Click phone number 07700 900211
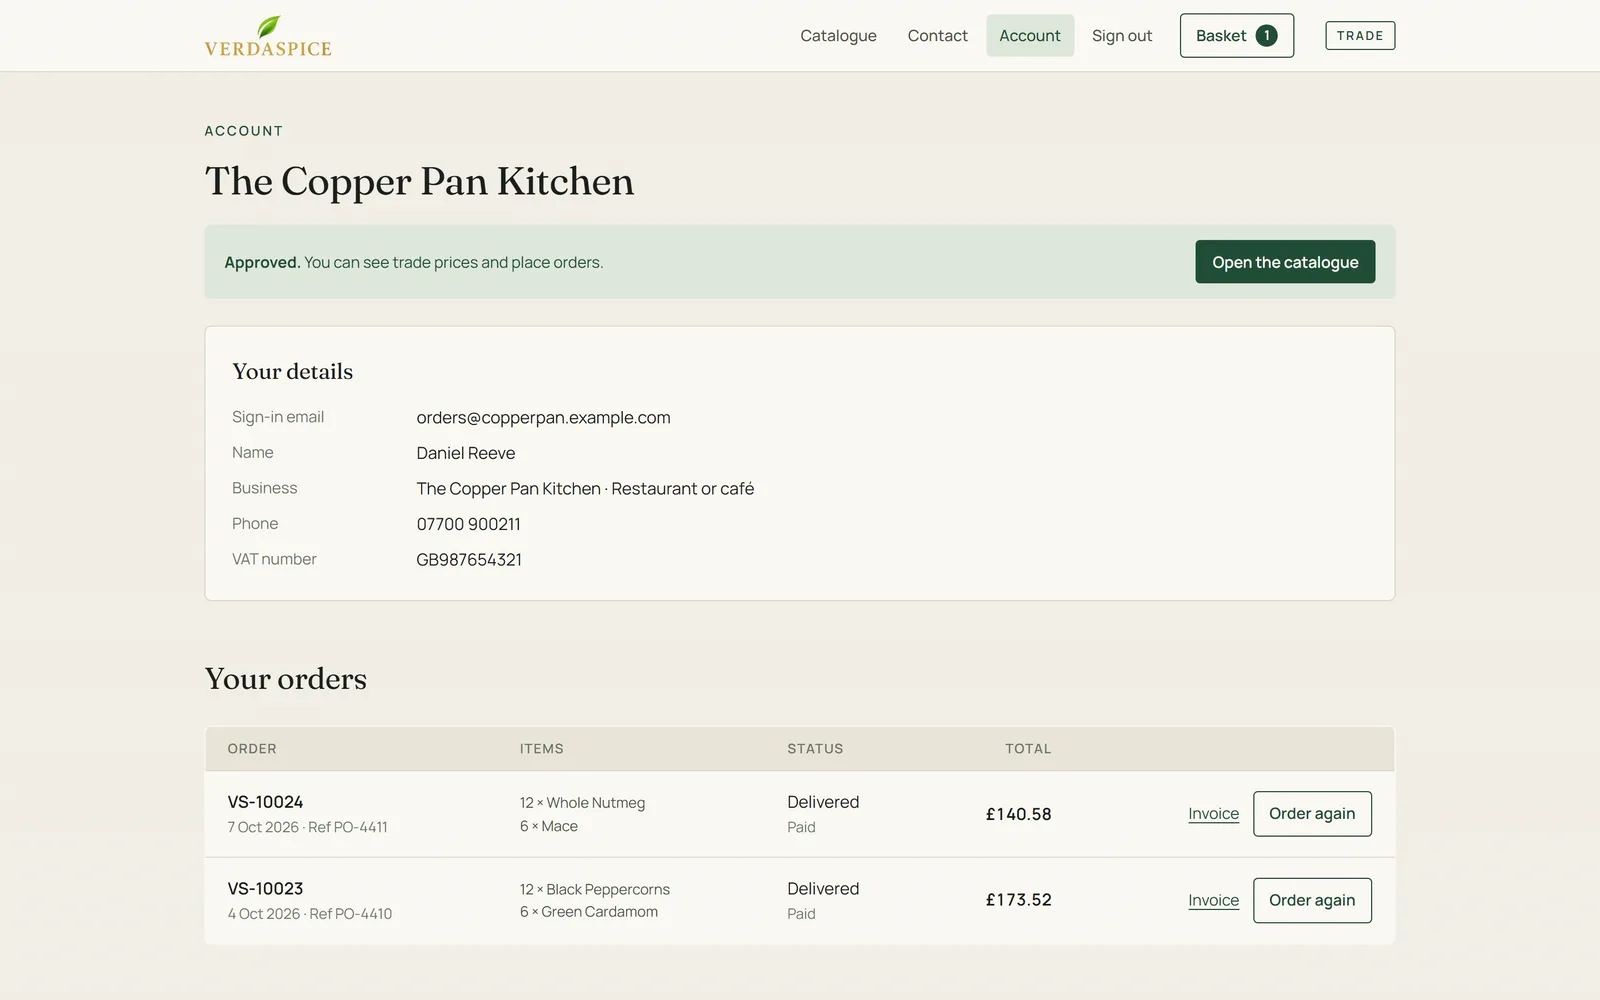 click(468, 524)
